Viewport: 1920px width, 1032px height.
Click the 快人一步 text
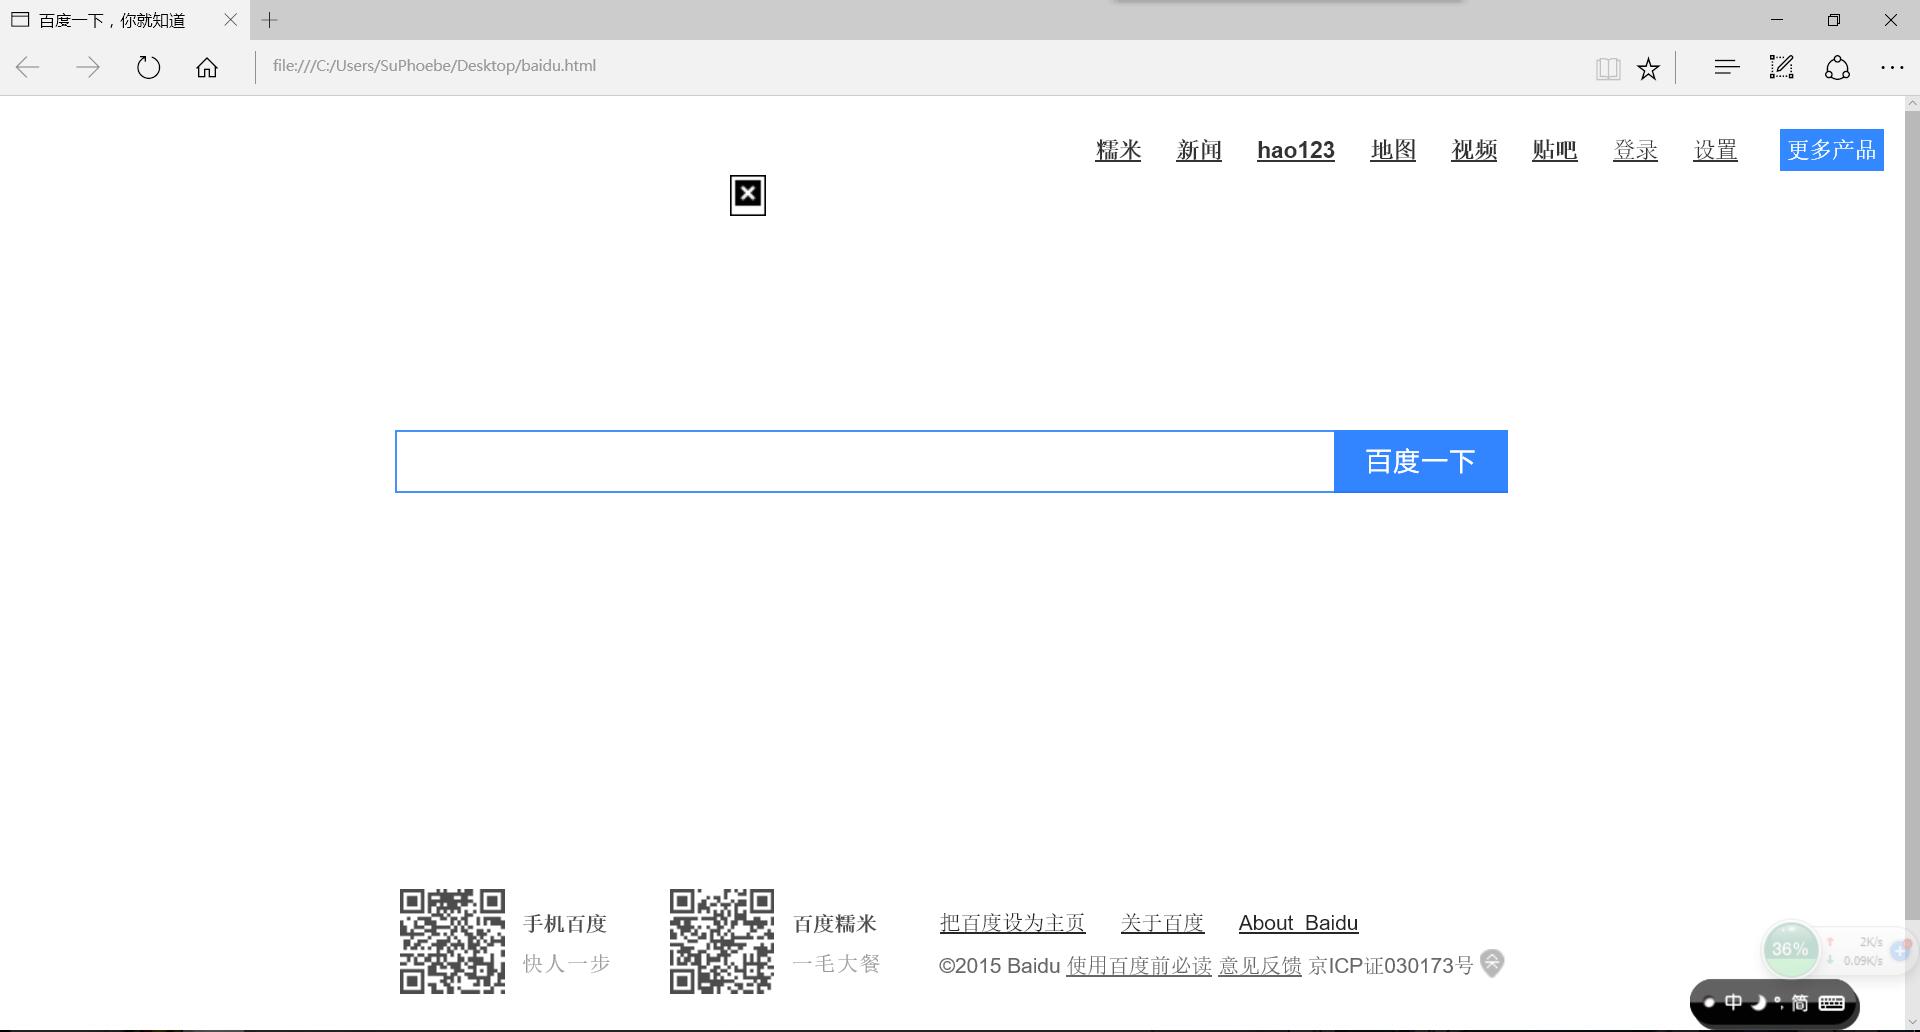pos(566,964)
